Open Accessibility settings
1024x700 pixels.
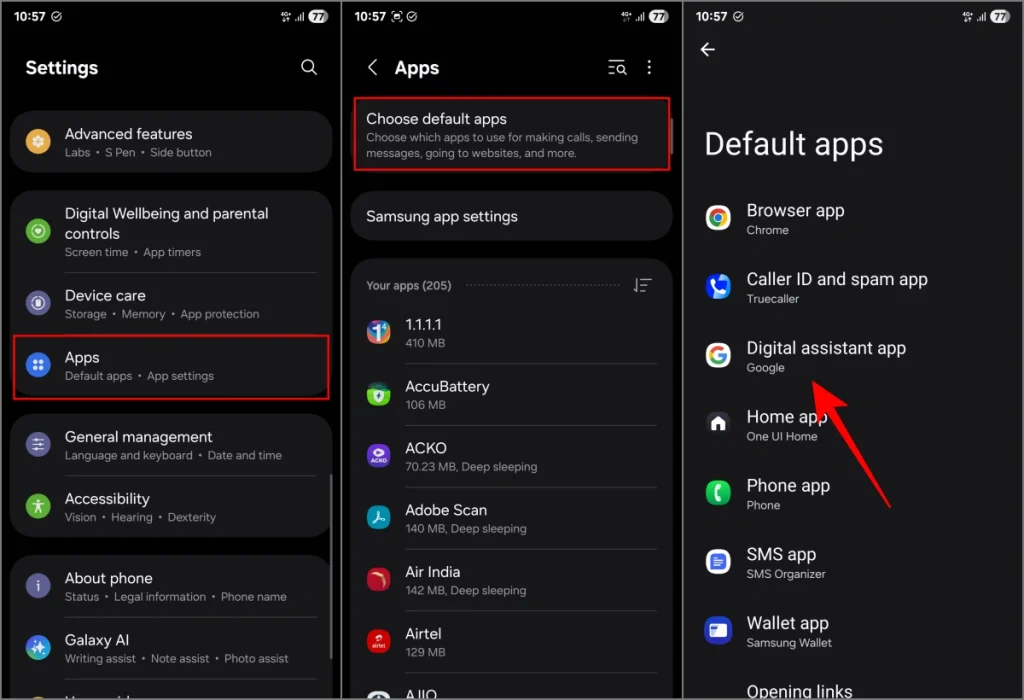point(171,507)
